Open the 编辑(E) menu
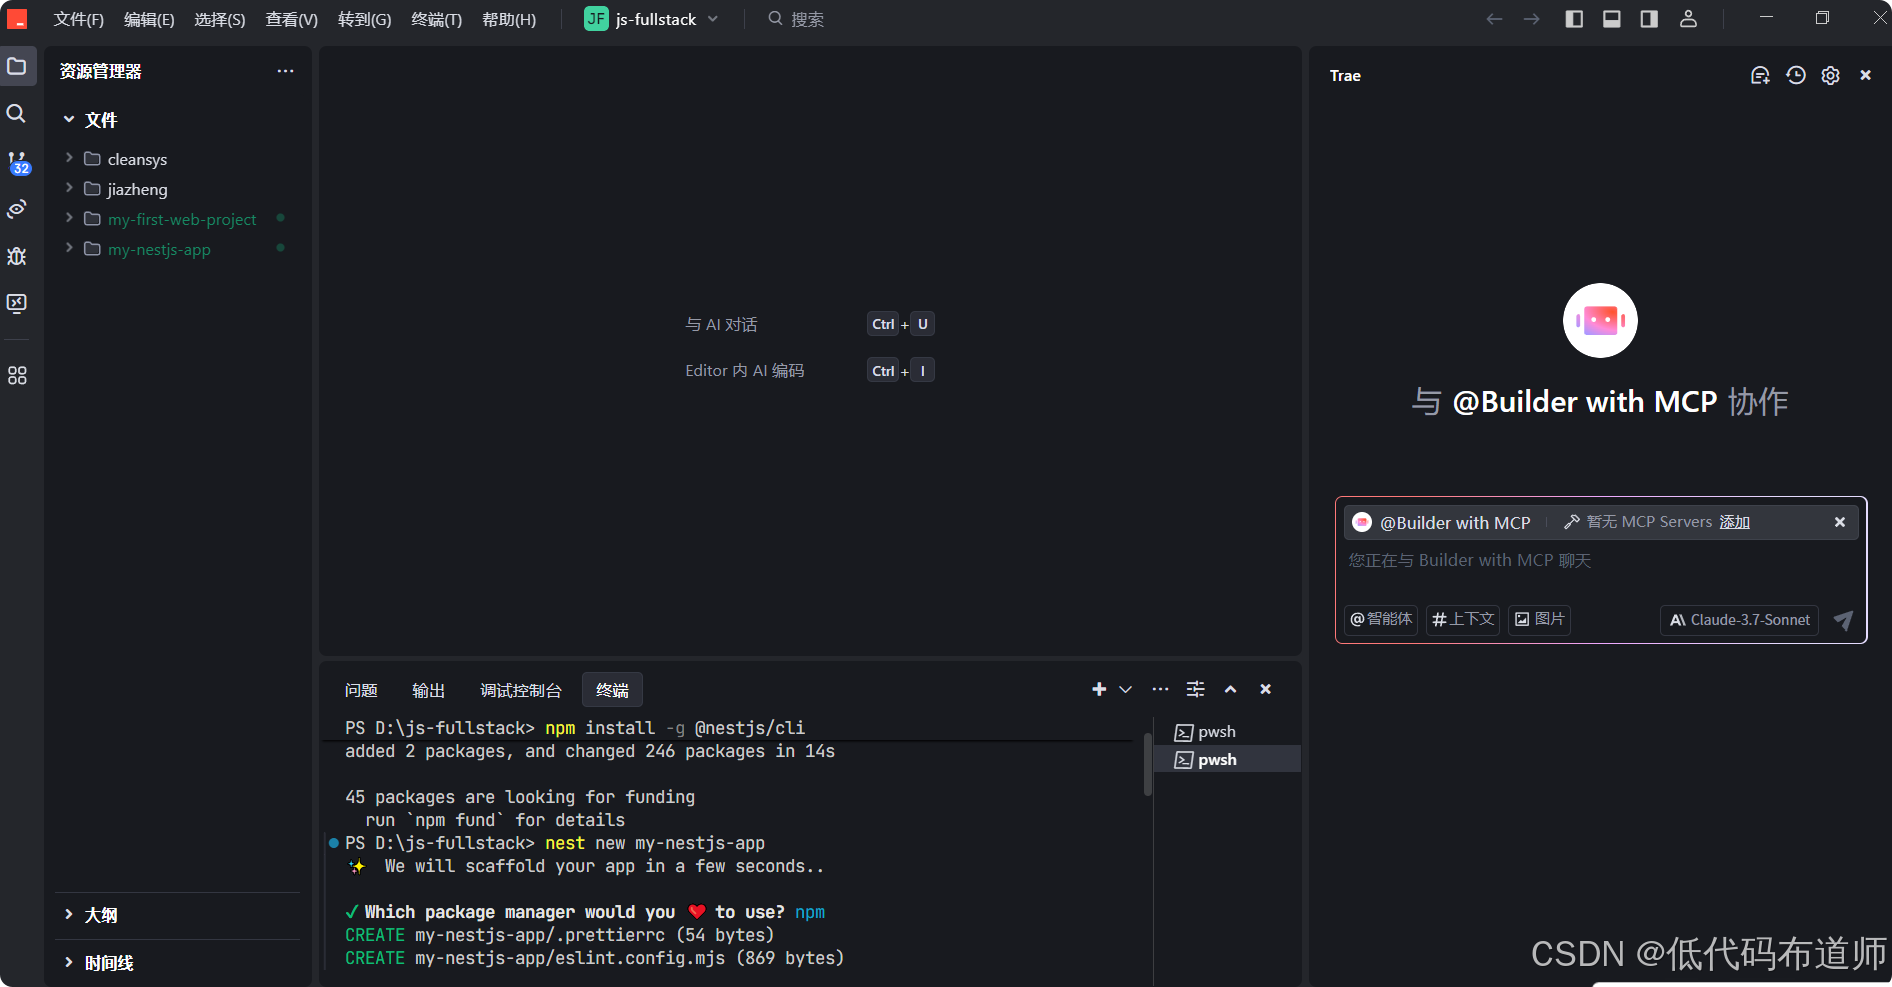The image size is (1892, 987). point(149,19)
